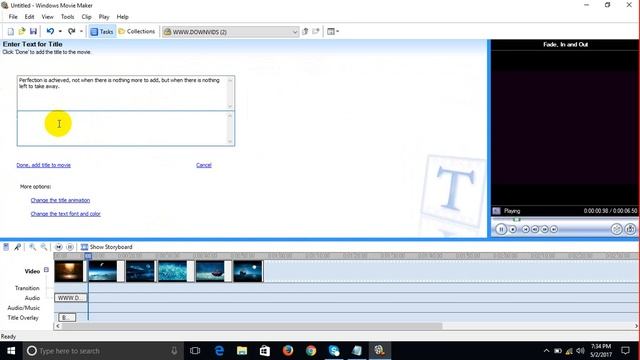Click the Back button in preview controls
This screenshot has width=640, height=360.
click(526, 229)
